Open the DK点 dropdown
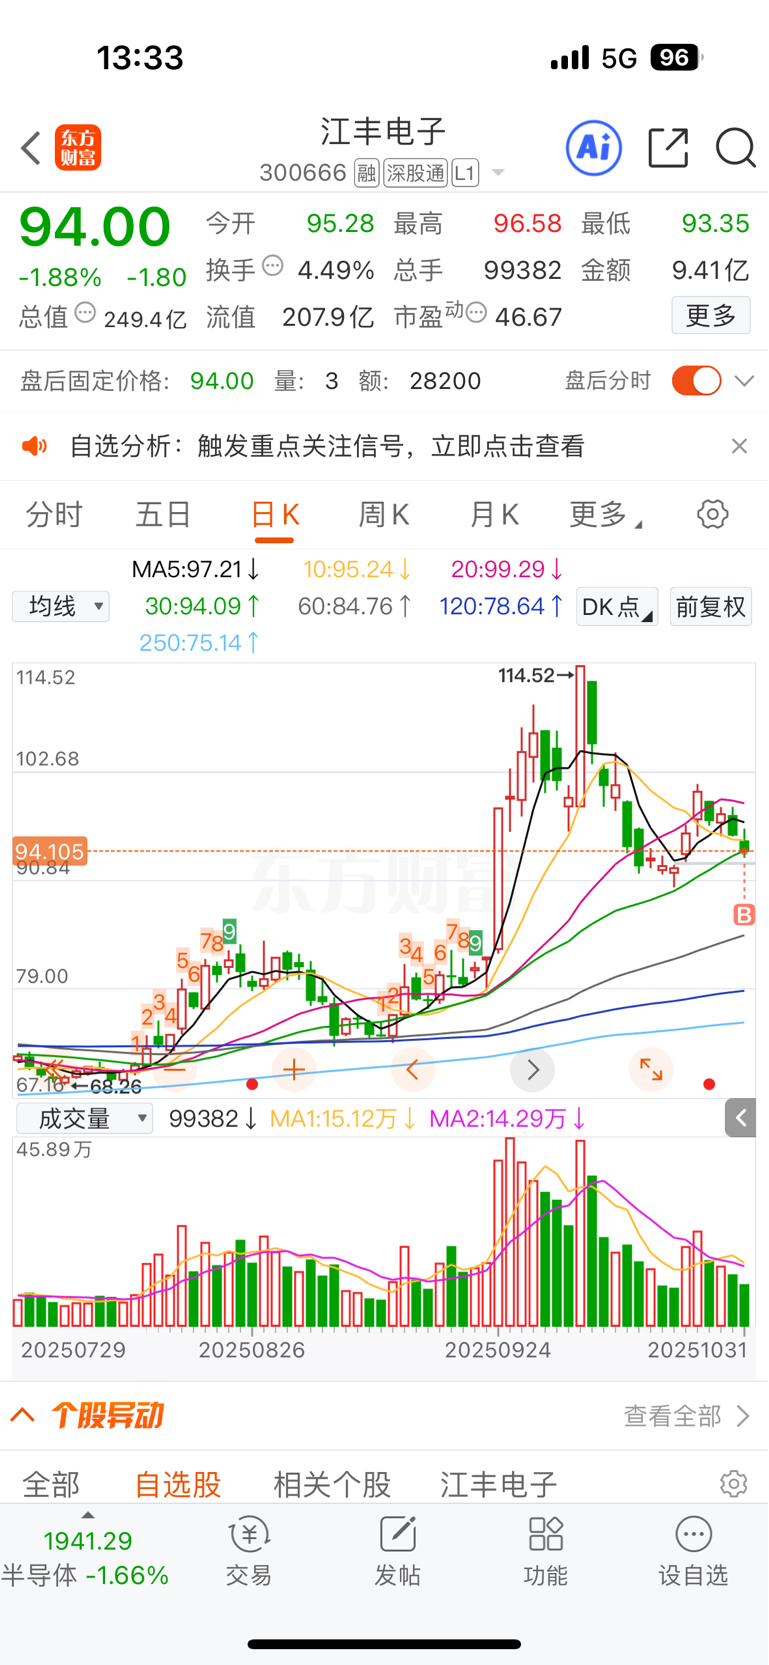This screenshot has height=1665, width=769. click(x=617, y=607)
